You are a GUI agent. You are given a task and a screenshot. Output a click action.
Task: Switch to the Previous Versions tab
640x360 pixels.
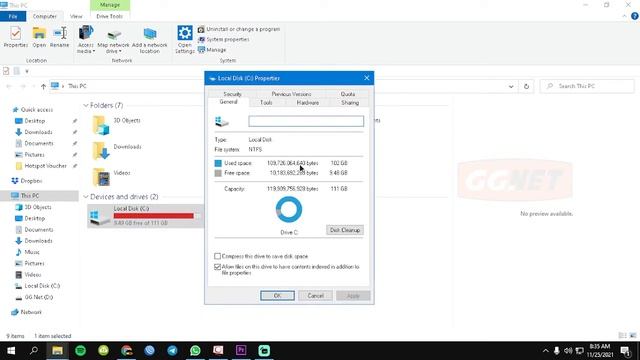coord(291,94)
